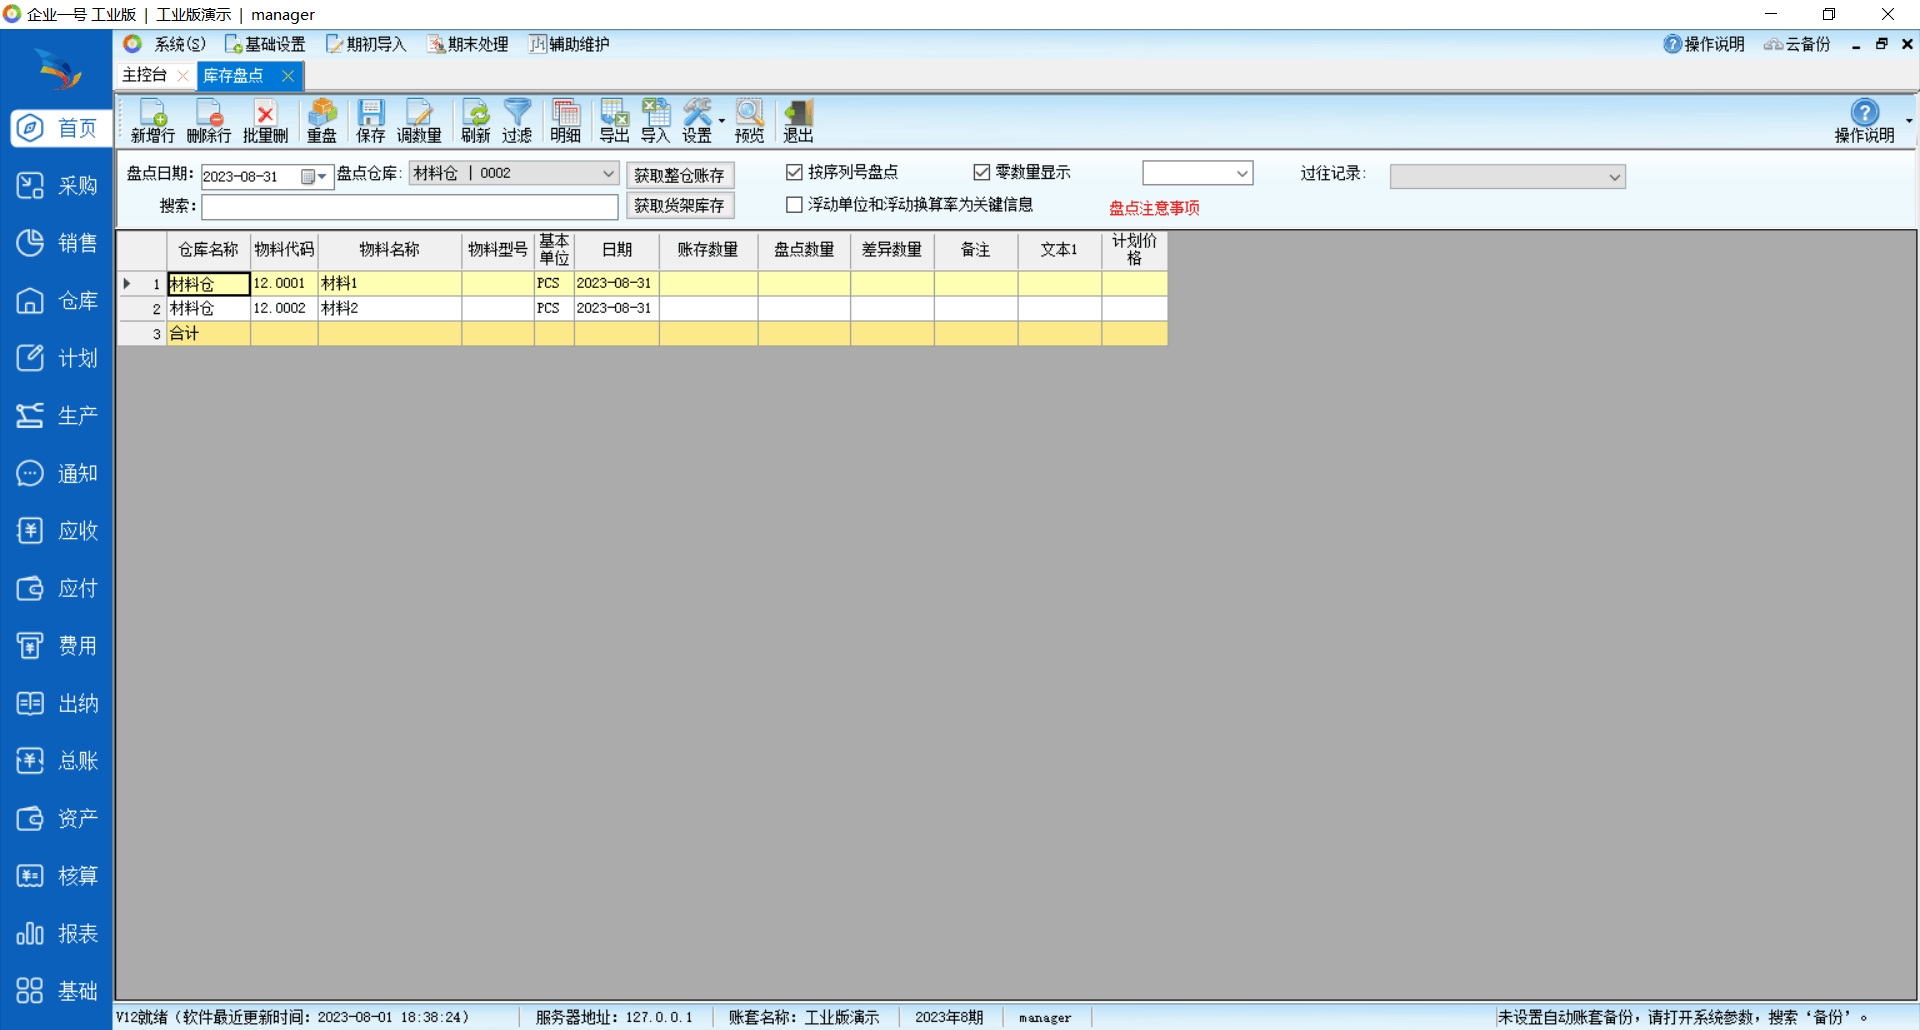Open the red 盘点注意事项 link
1920x1030 pixels.
coord(1154,208)
